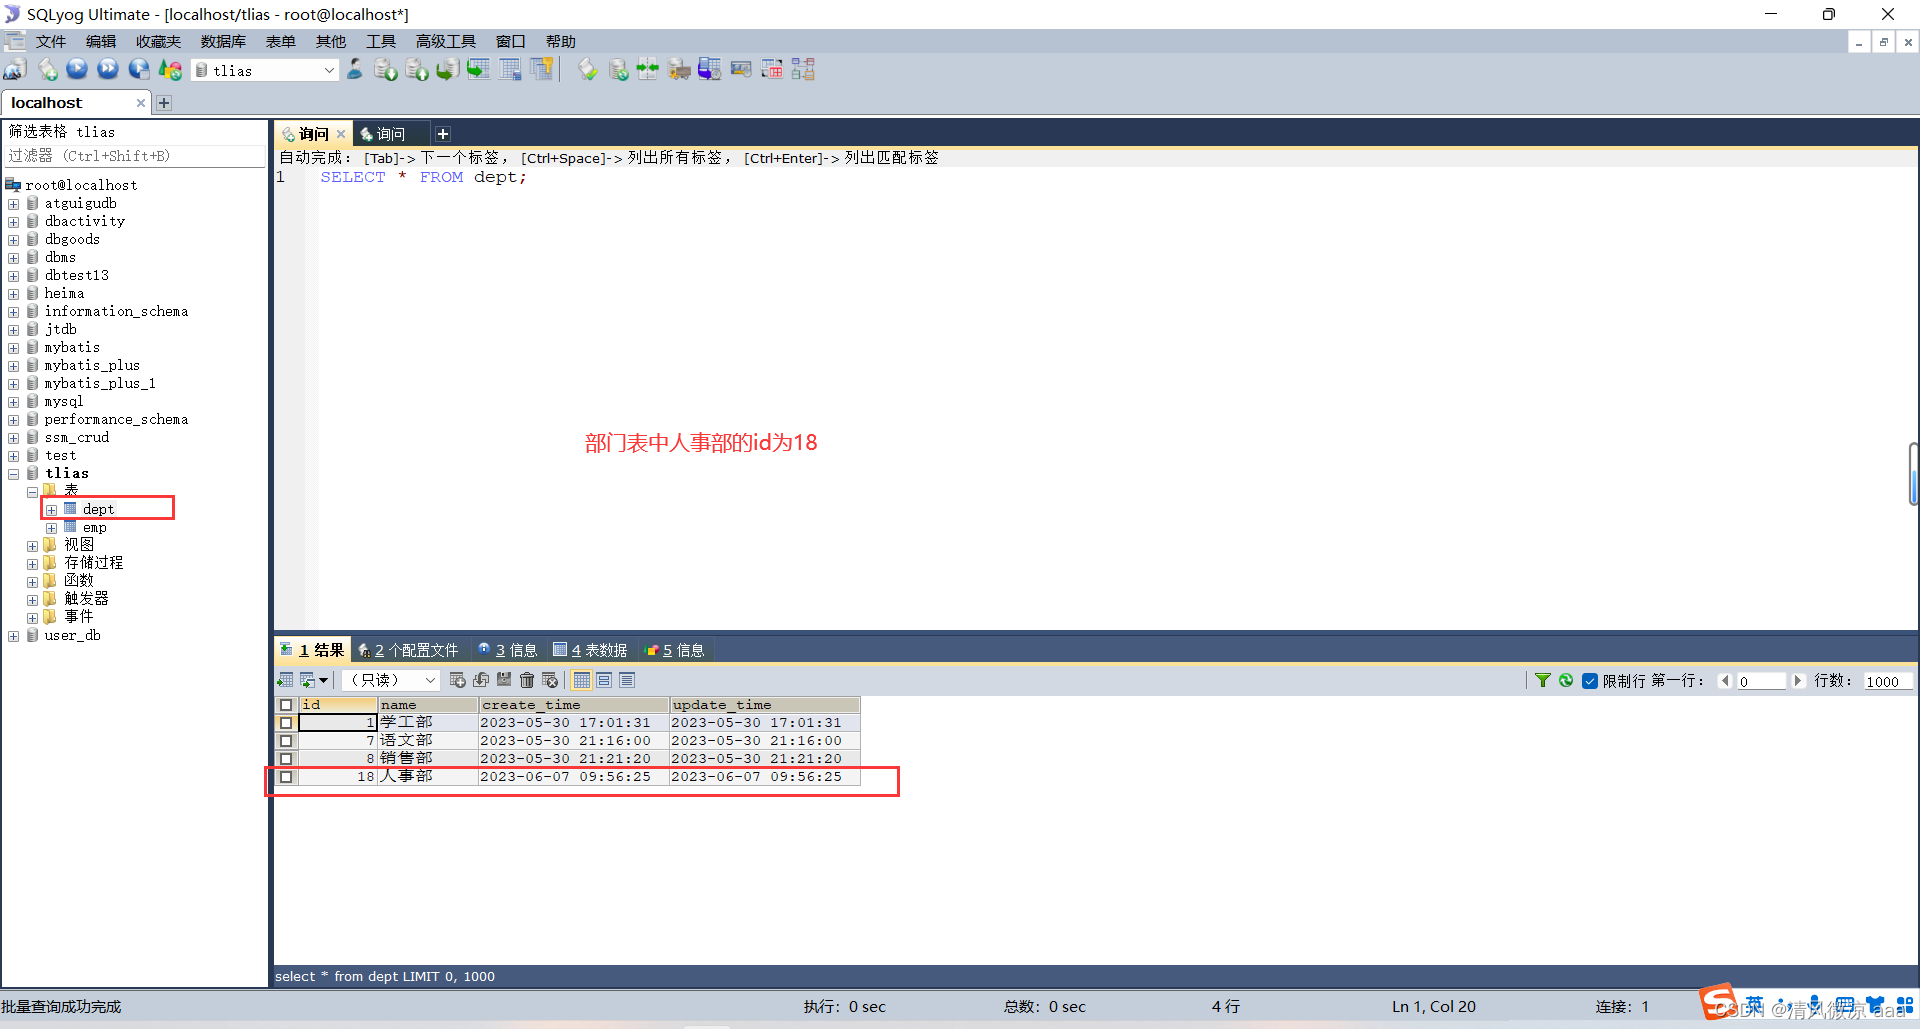The image size is (1920, 1029).
Task: Expand the emp table node
Action: [51, 528]
